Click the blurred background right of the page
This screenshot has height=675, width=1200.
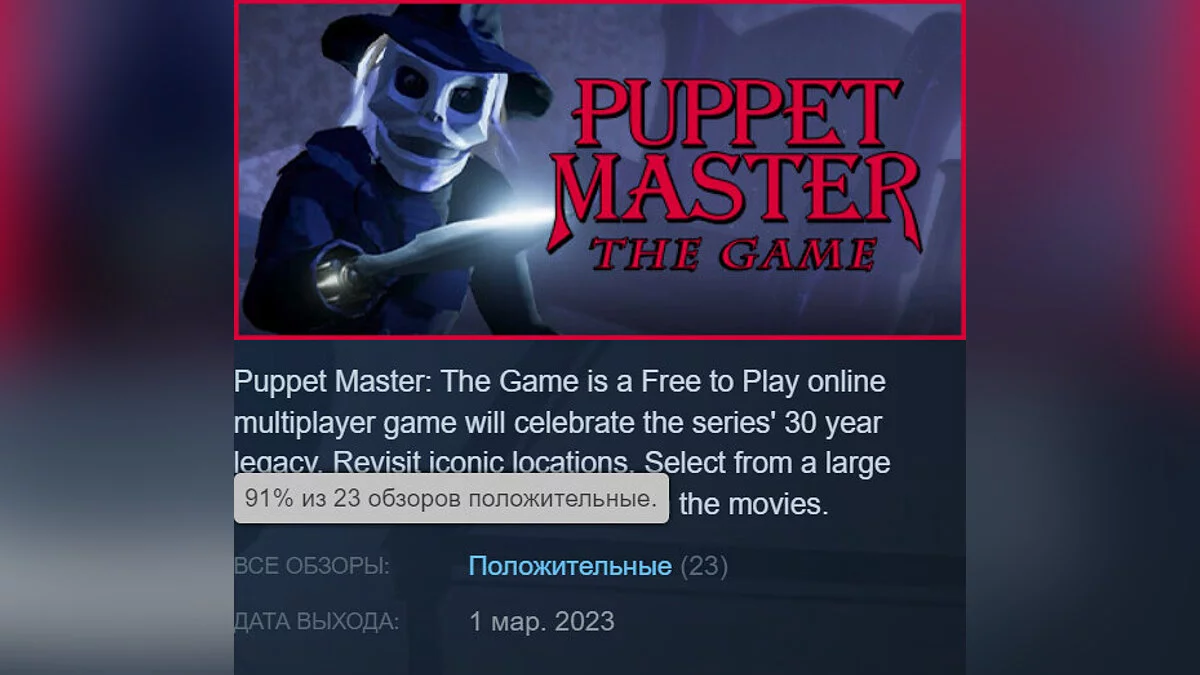[1083, 337]
